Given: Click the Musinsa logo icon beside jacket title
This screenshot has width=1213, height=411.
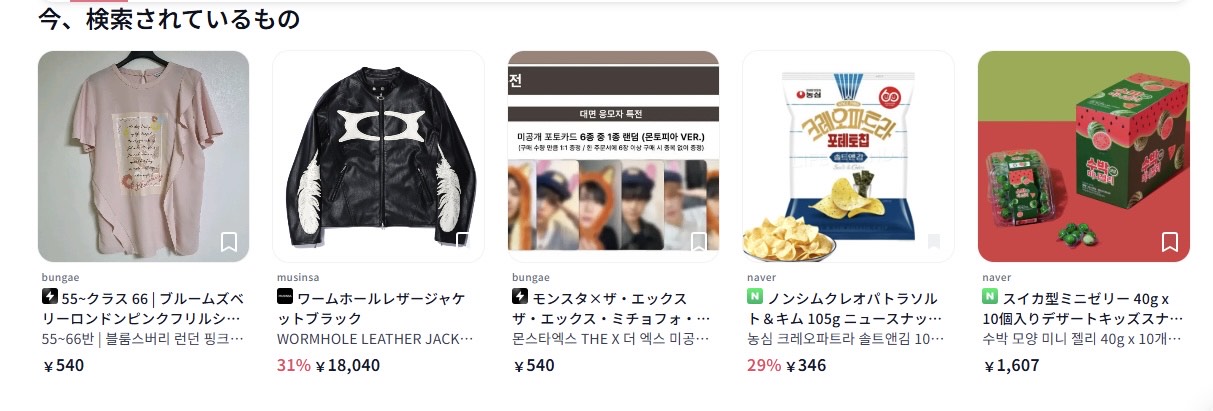Looking at the screenshot, I should (x=285, y=297).
